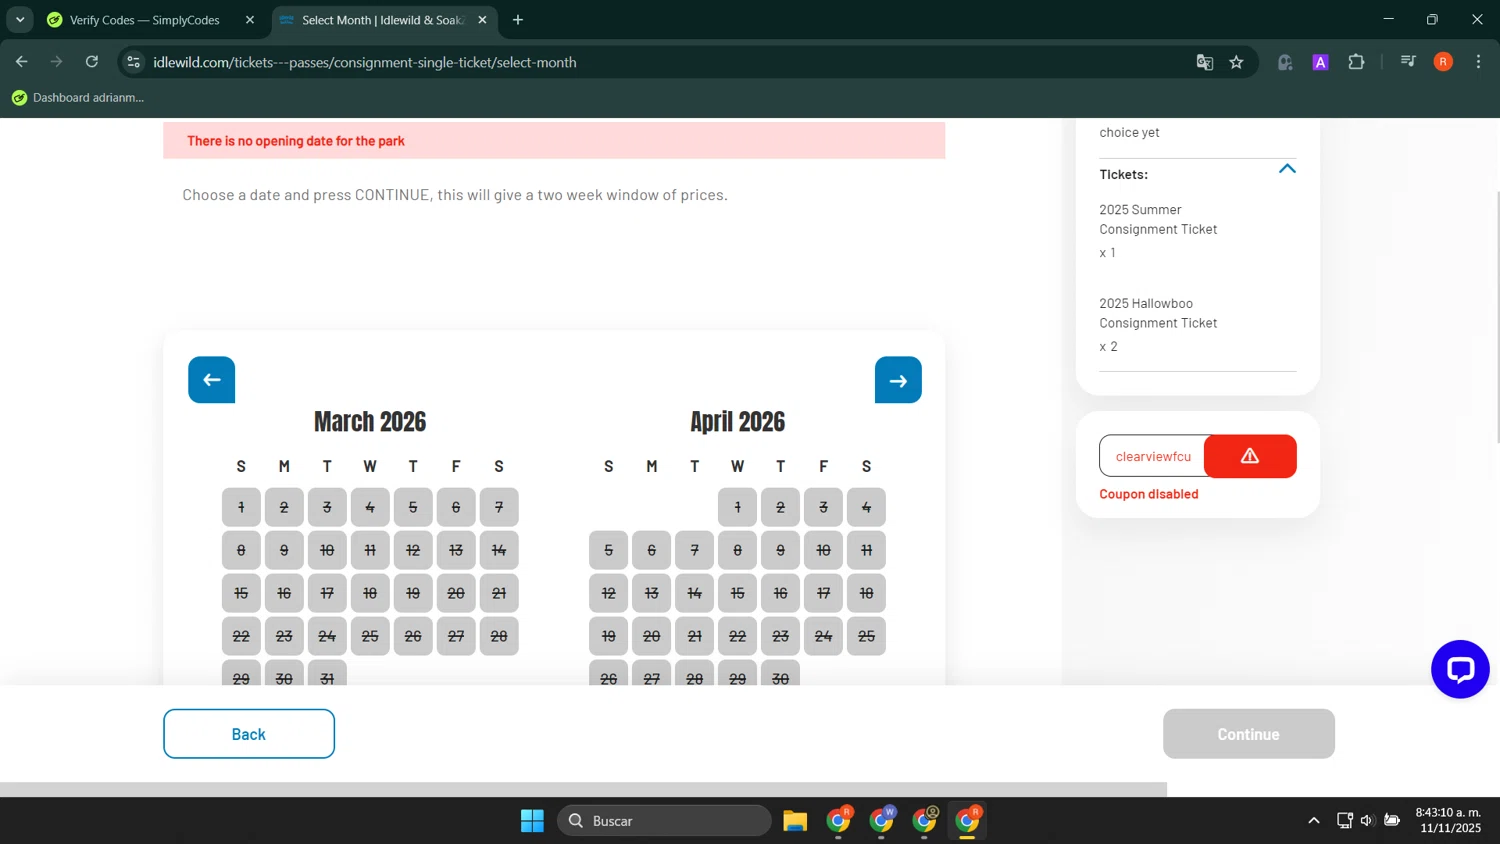The image size is (1500, 844).
Task: Open the Windows Start menu
Action: tap(532, 821)
